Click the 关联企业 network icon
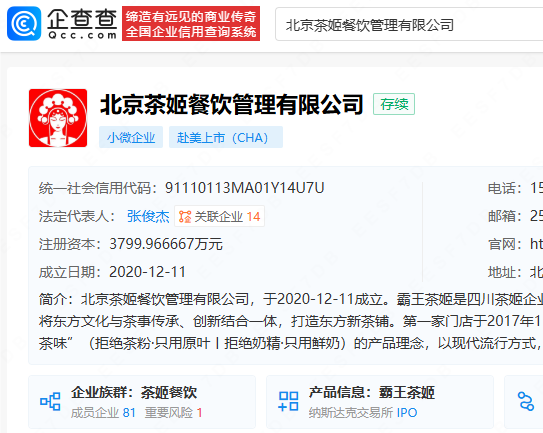Image resolution: width=543 pixels, height=433 pixels. pyautogui.click(x=185, y=217)
